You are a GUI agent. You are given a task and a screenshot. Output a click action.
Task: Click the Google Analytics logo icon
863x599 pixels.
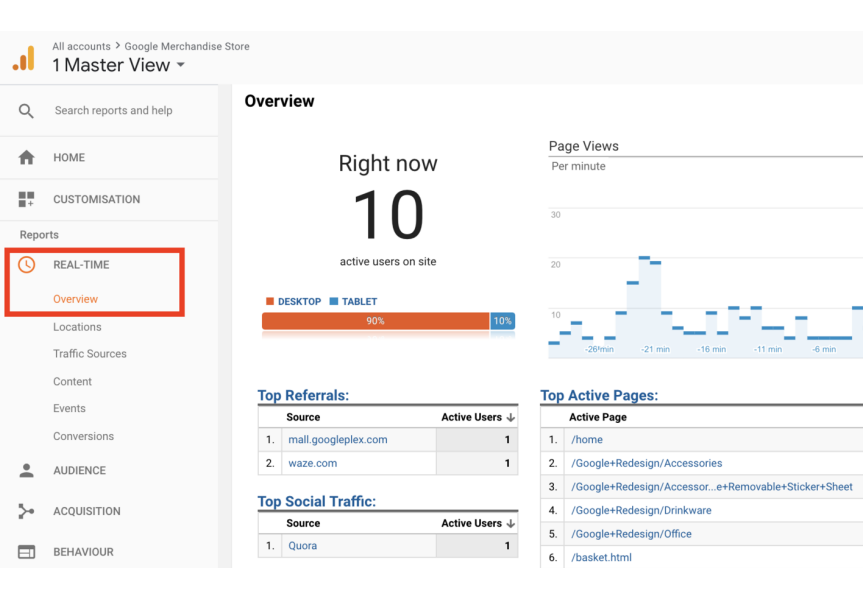click(24, 58)
